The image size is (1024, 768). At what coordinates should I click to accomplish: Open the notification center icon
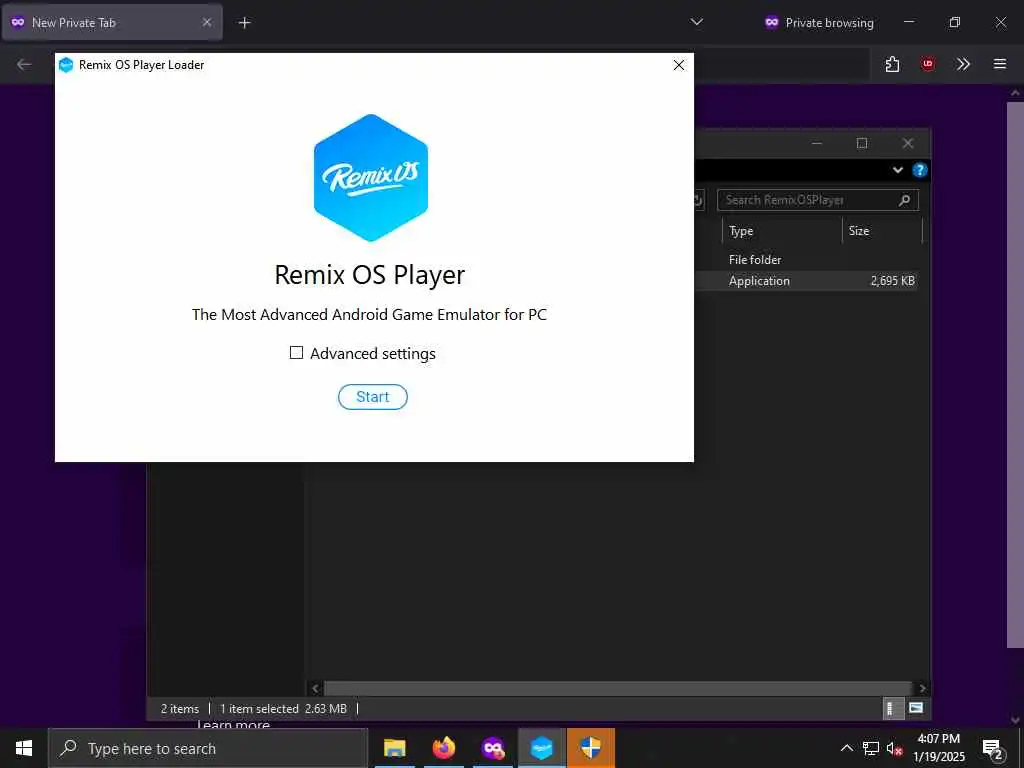[993, 748]
